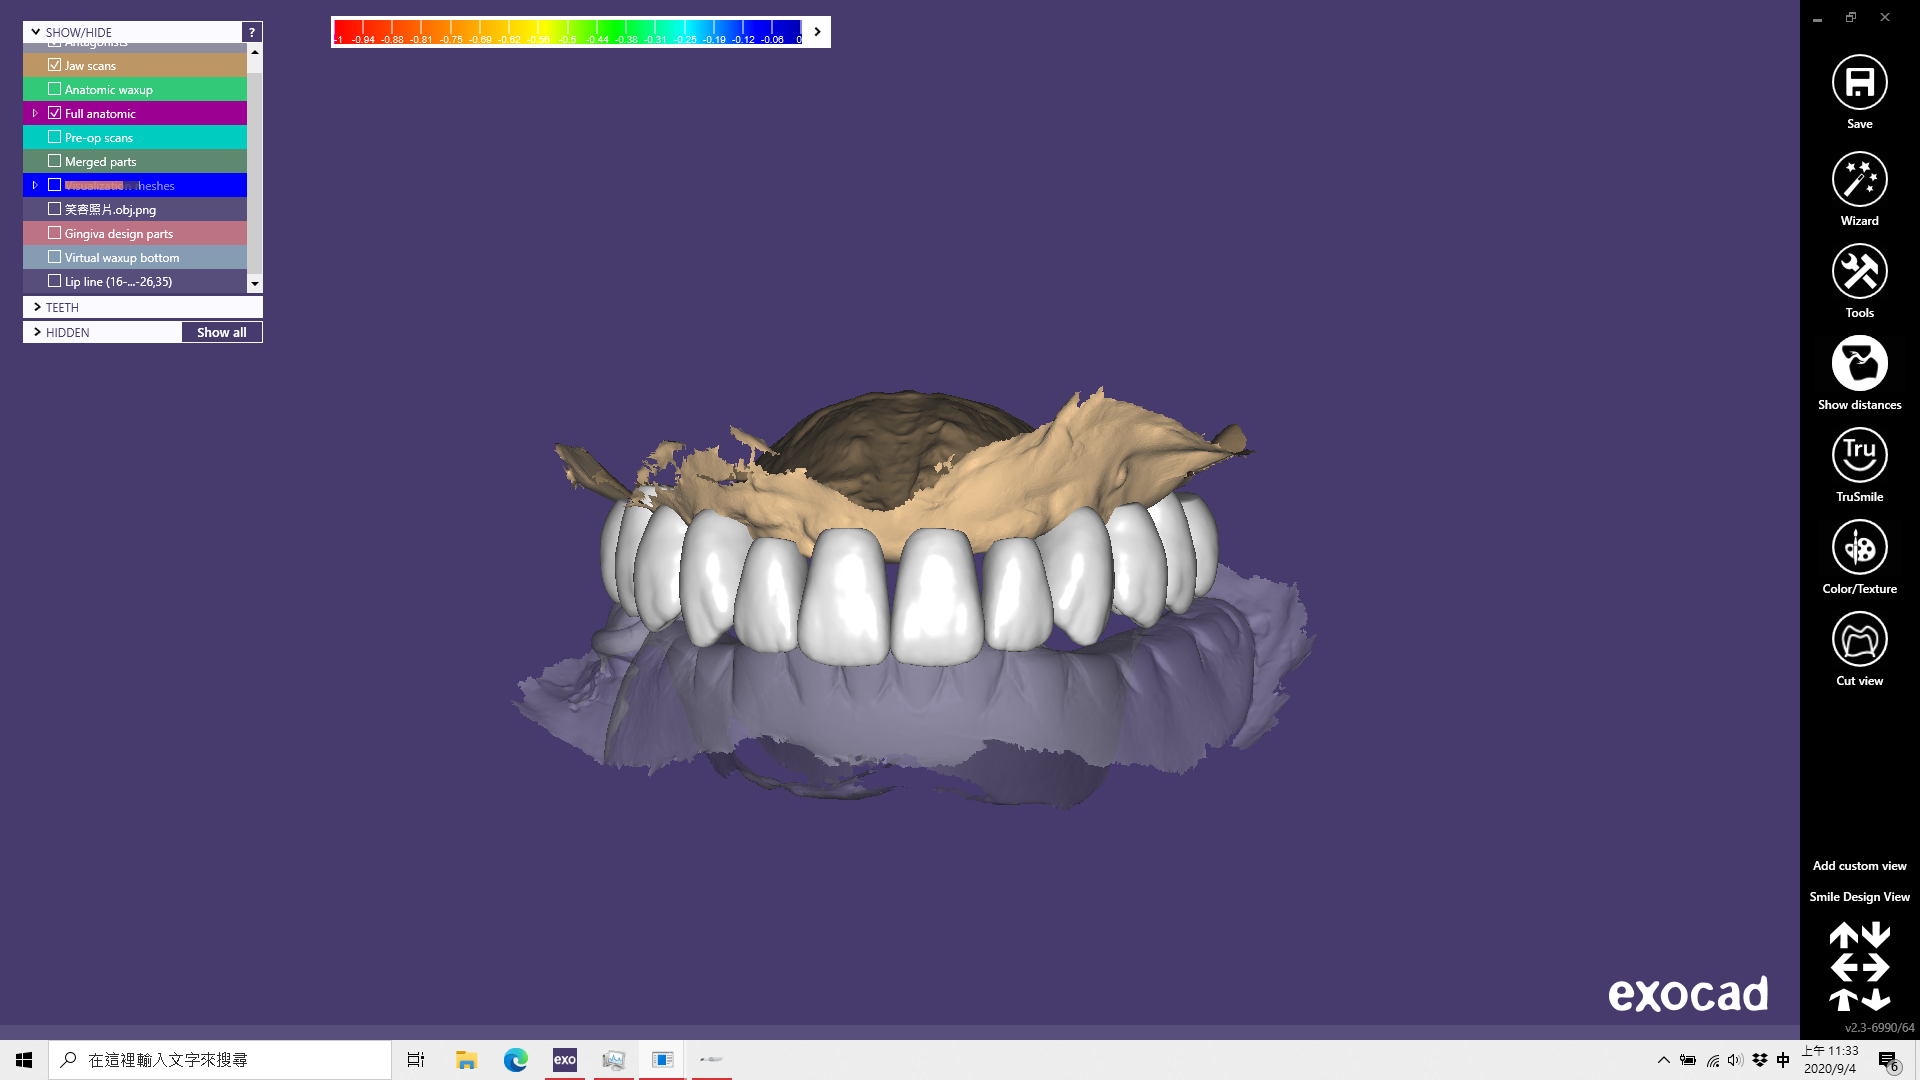This screenshot has width=1920, height=1080.
Task: Open the Wizard tool
Action: click(x=1859, y=179)
